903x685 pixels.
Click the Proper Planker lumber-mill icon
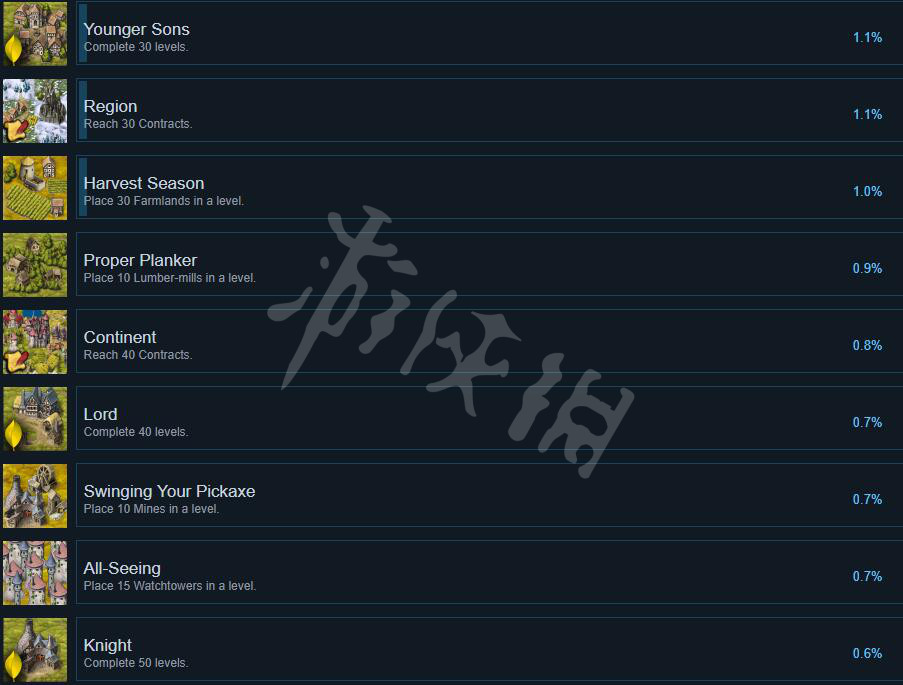35,265
